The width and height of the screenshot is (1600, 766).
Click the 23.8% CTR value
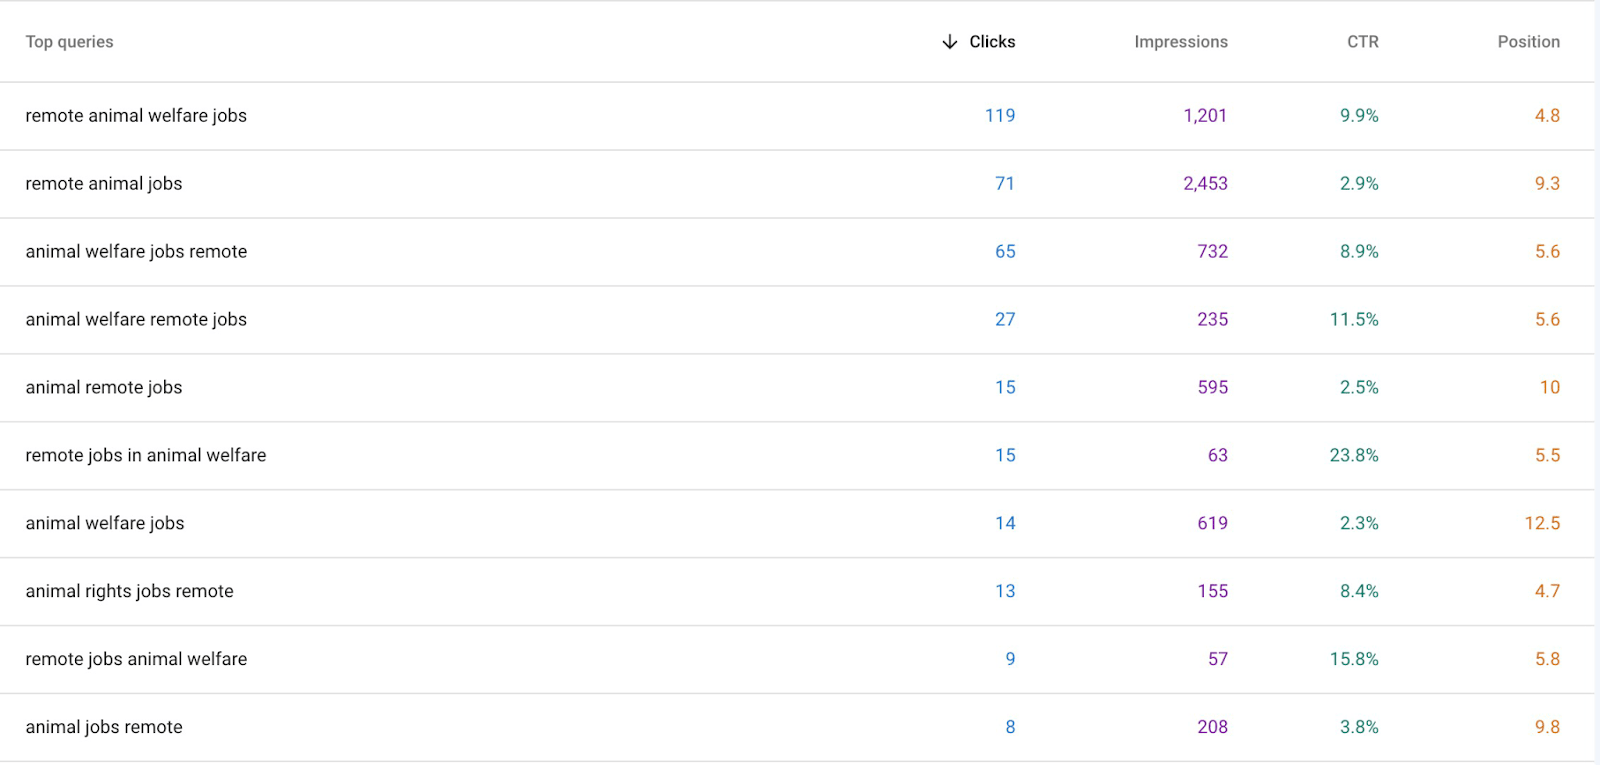1354,456
